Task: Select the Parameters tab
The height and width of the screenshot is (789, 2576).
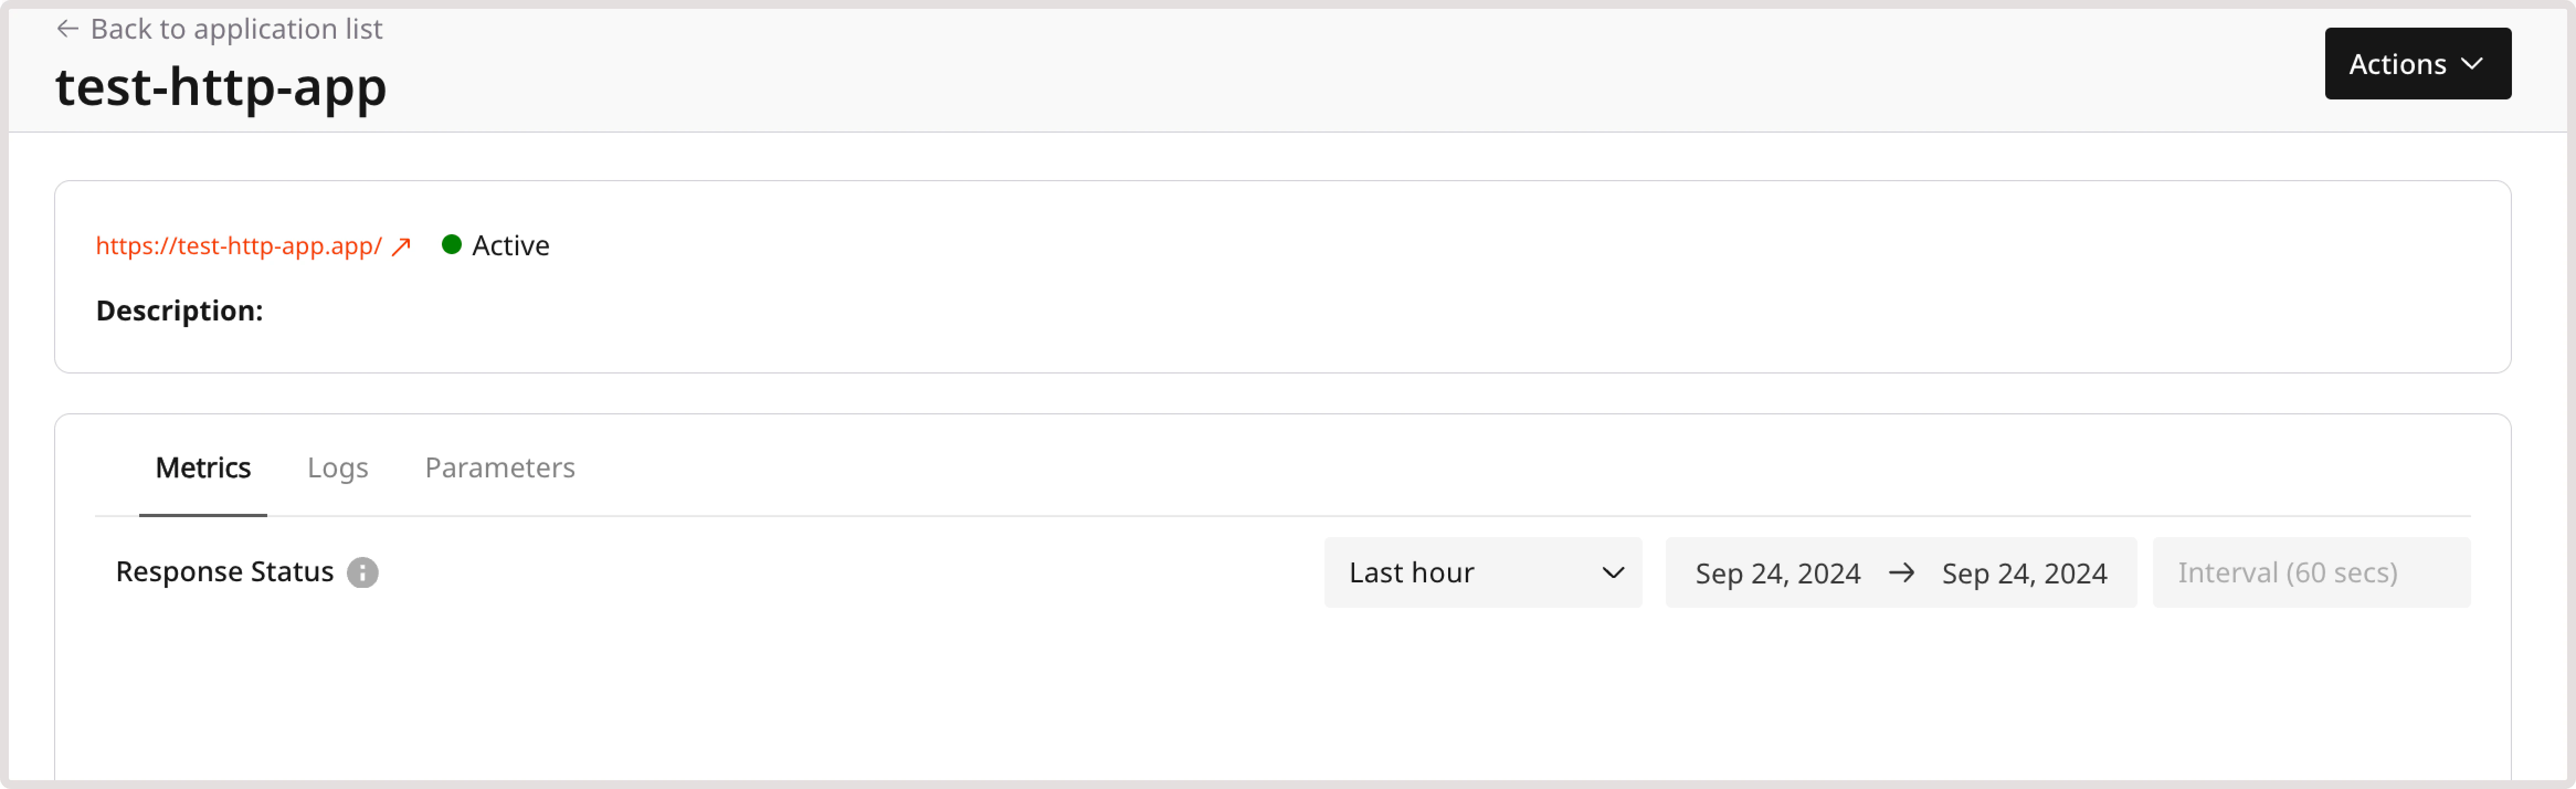Action: (x=500, y=467)
